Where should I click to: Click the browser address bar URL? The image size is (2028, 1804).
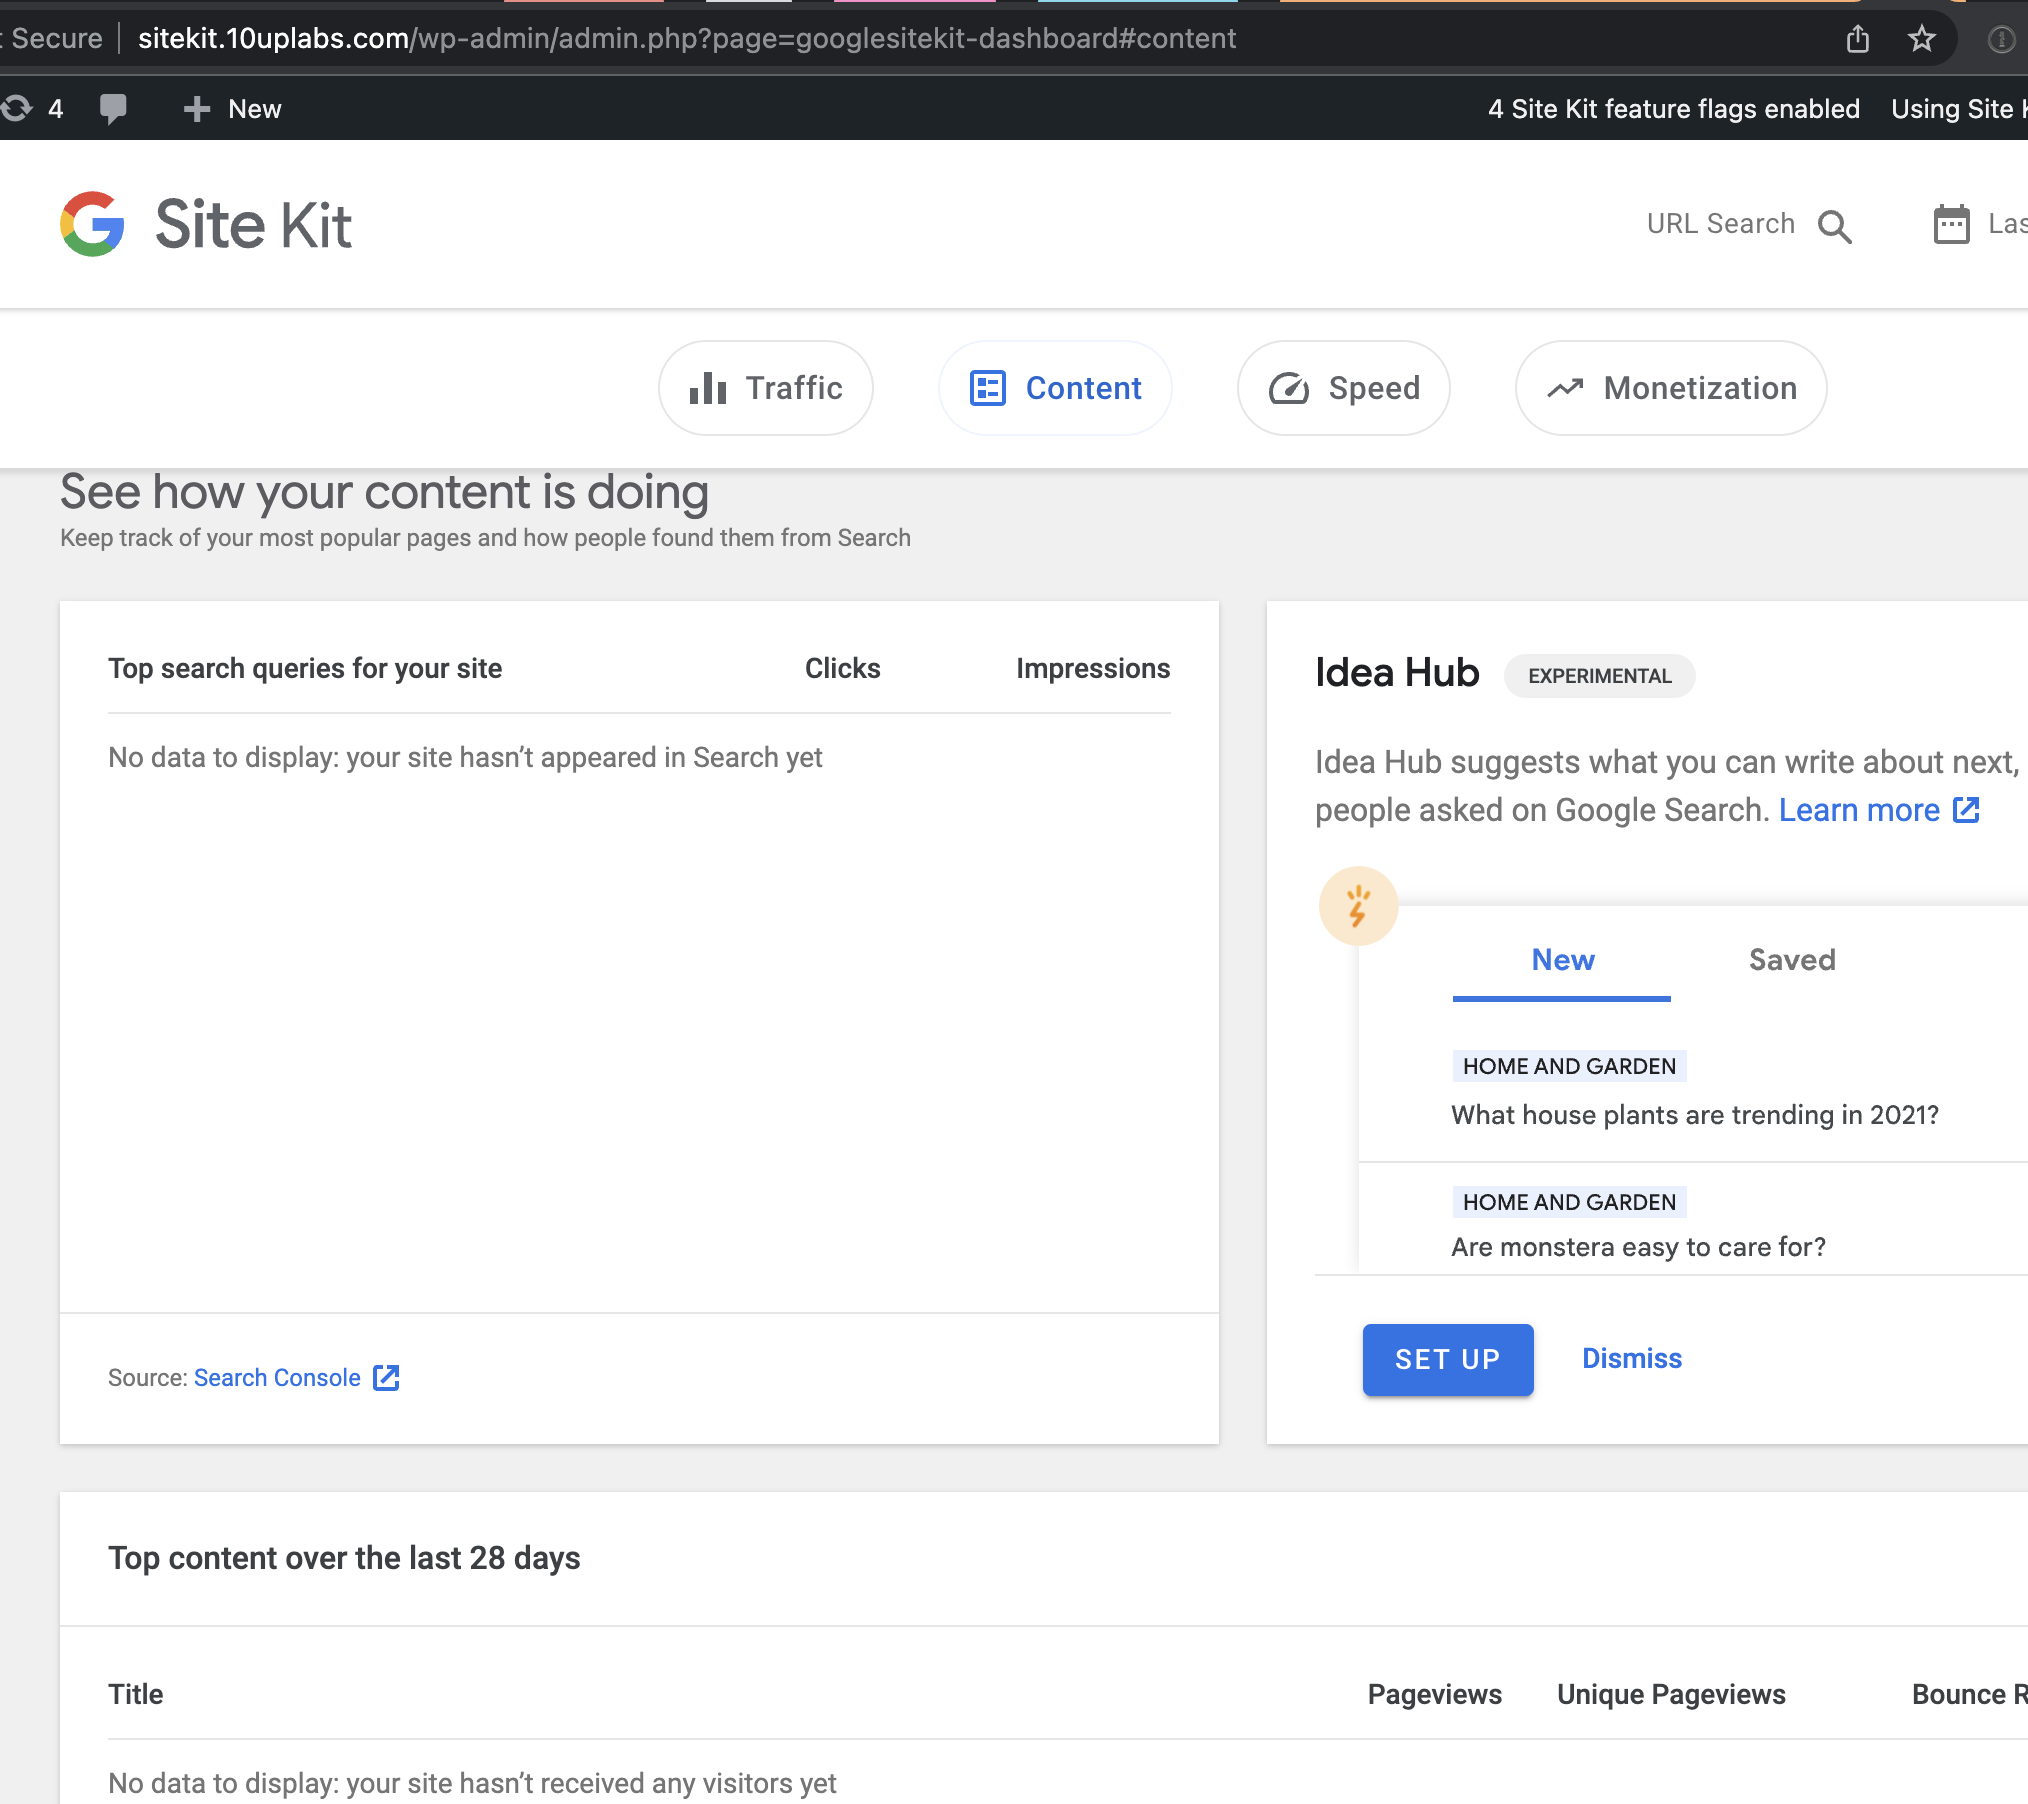(x=686, y=39)
